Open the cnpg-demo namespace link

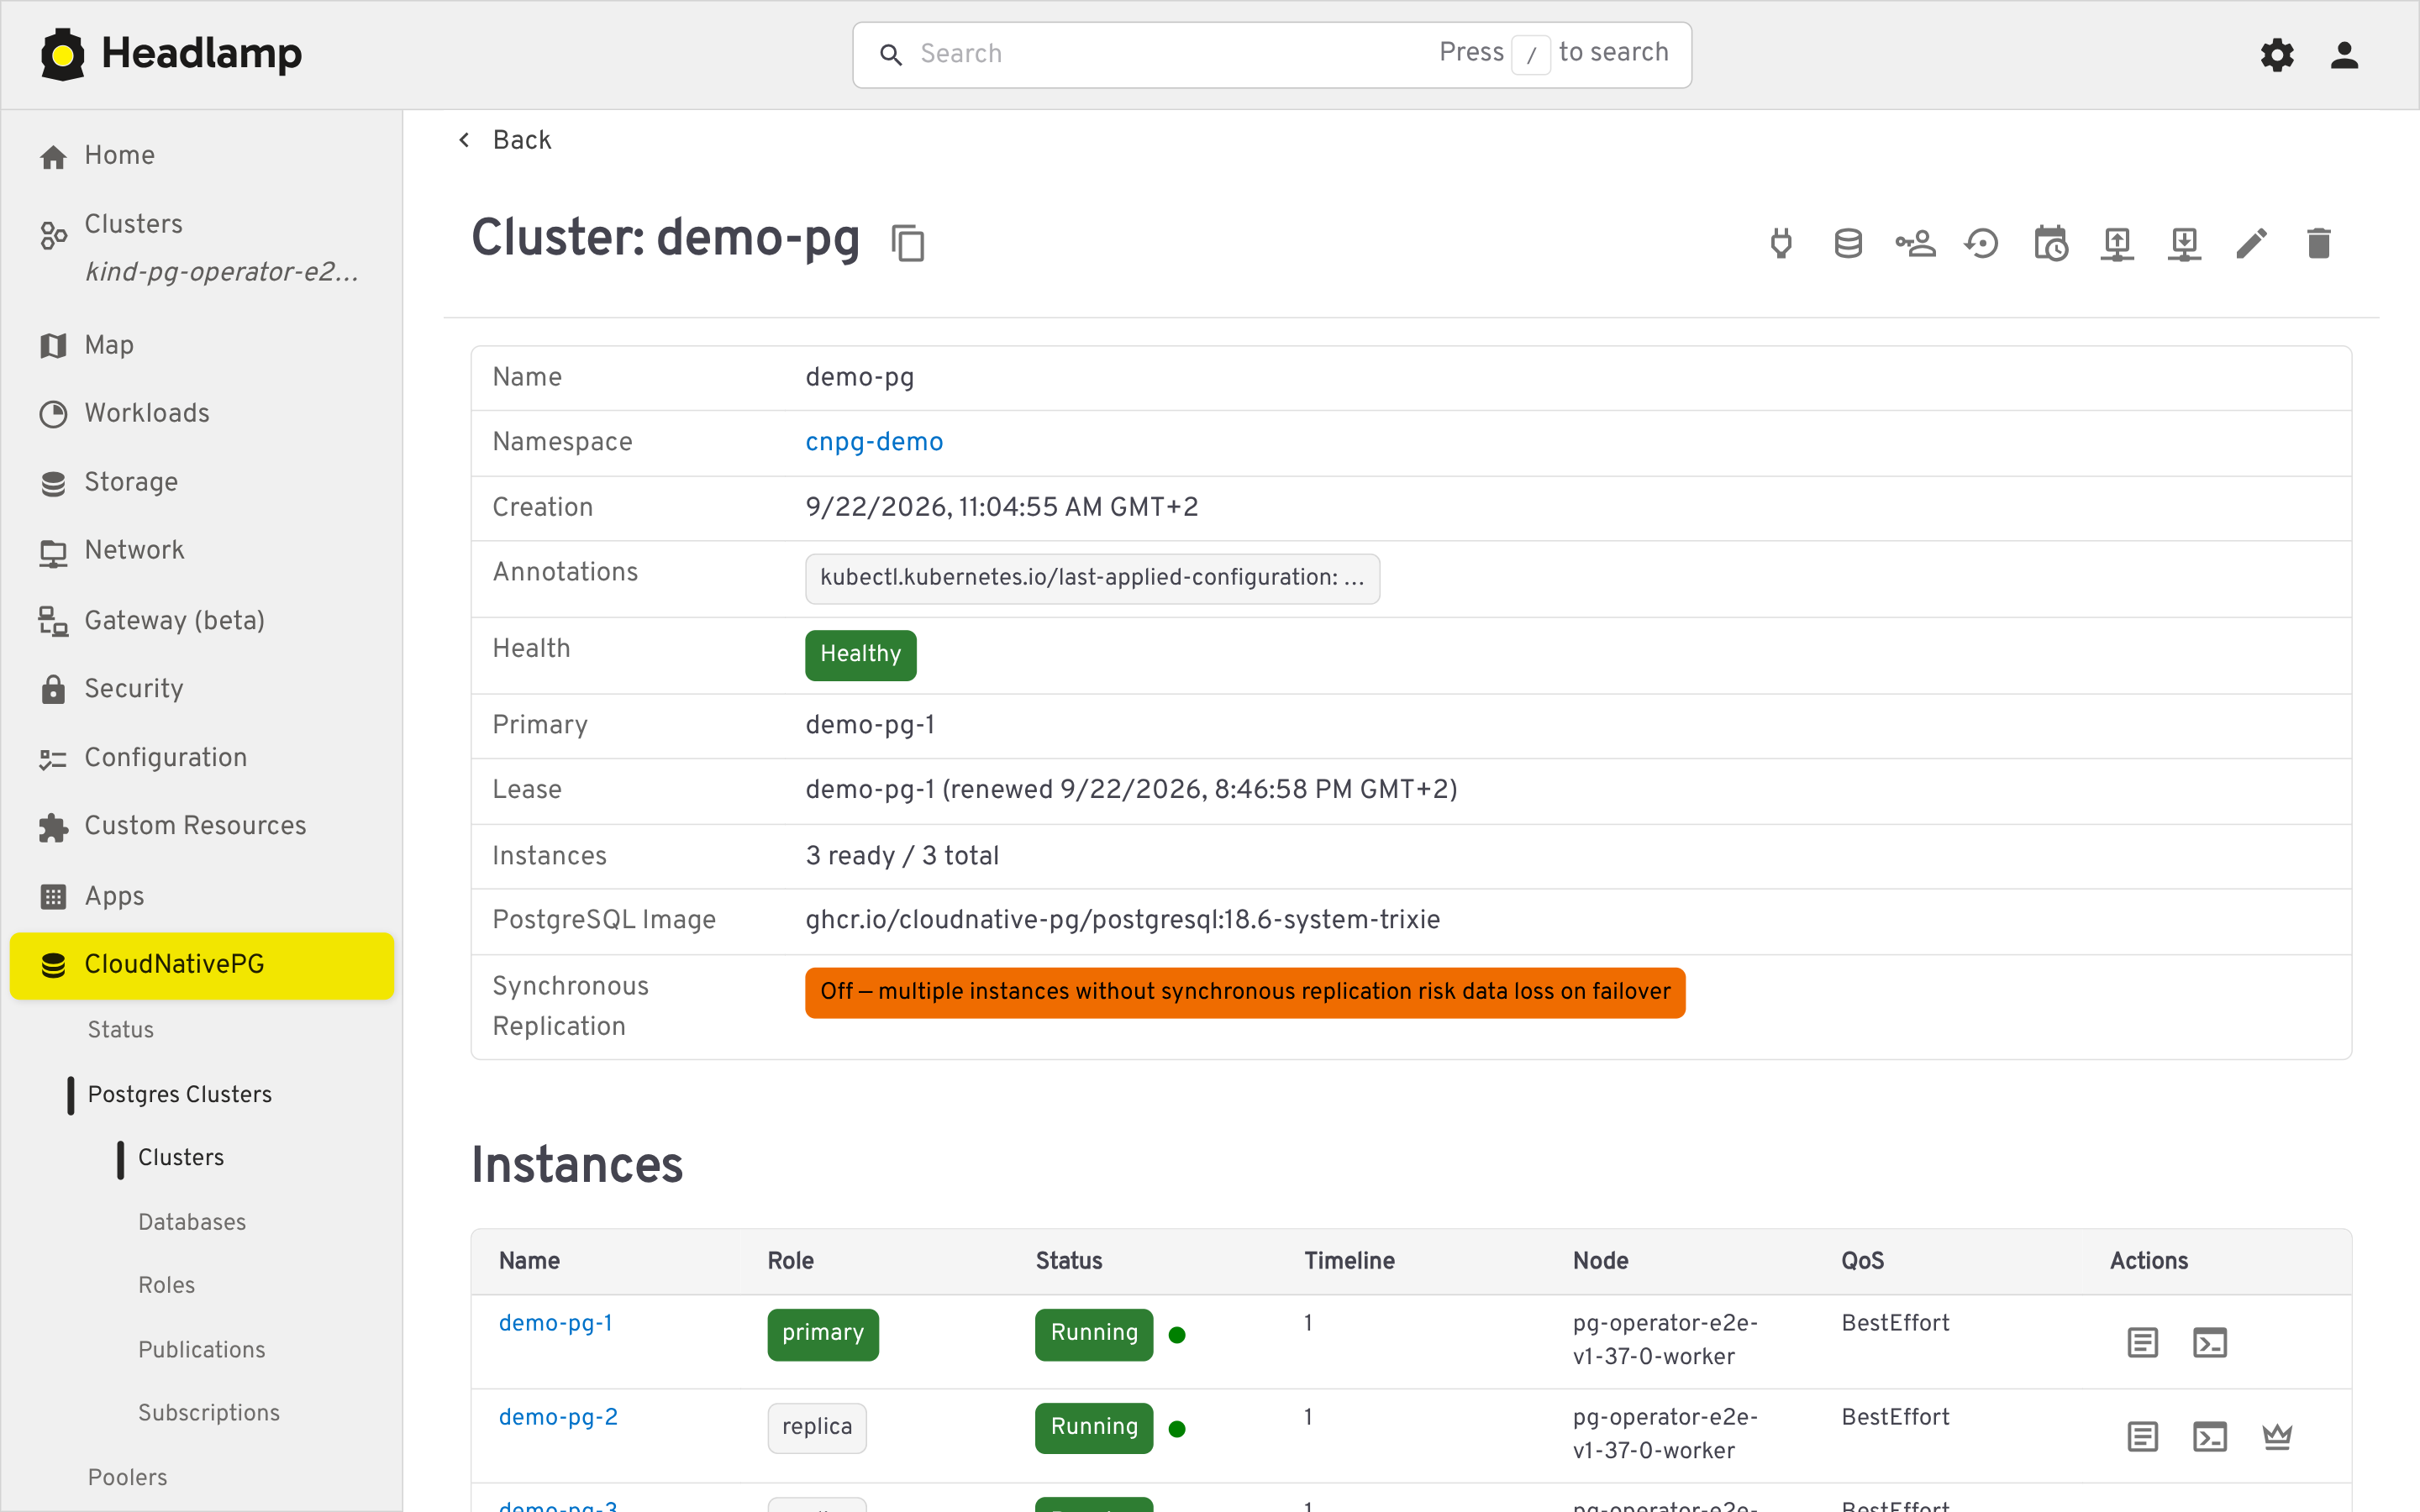[x=874, y=442]
